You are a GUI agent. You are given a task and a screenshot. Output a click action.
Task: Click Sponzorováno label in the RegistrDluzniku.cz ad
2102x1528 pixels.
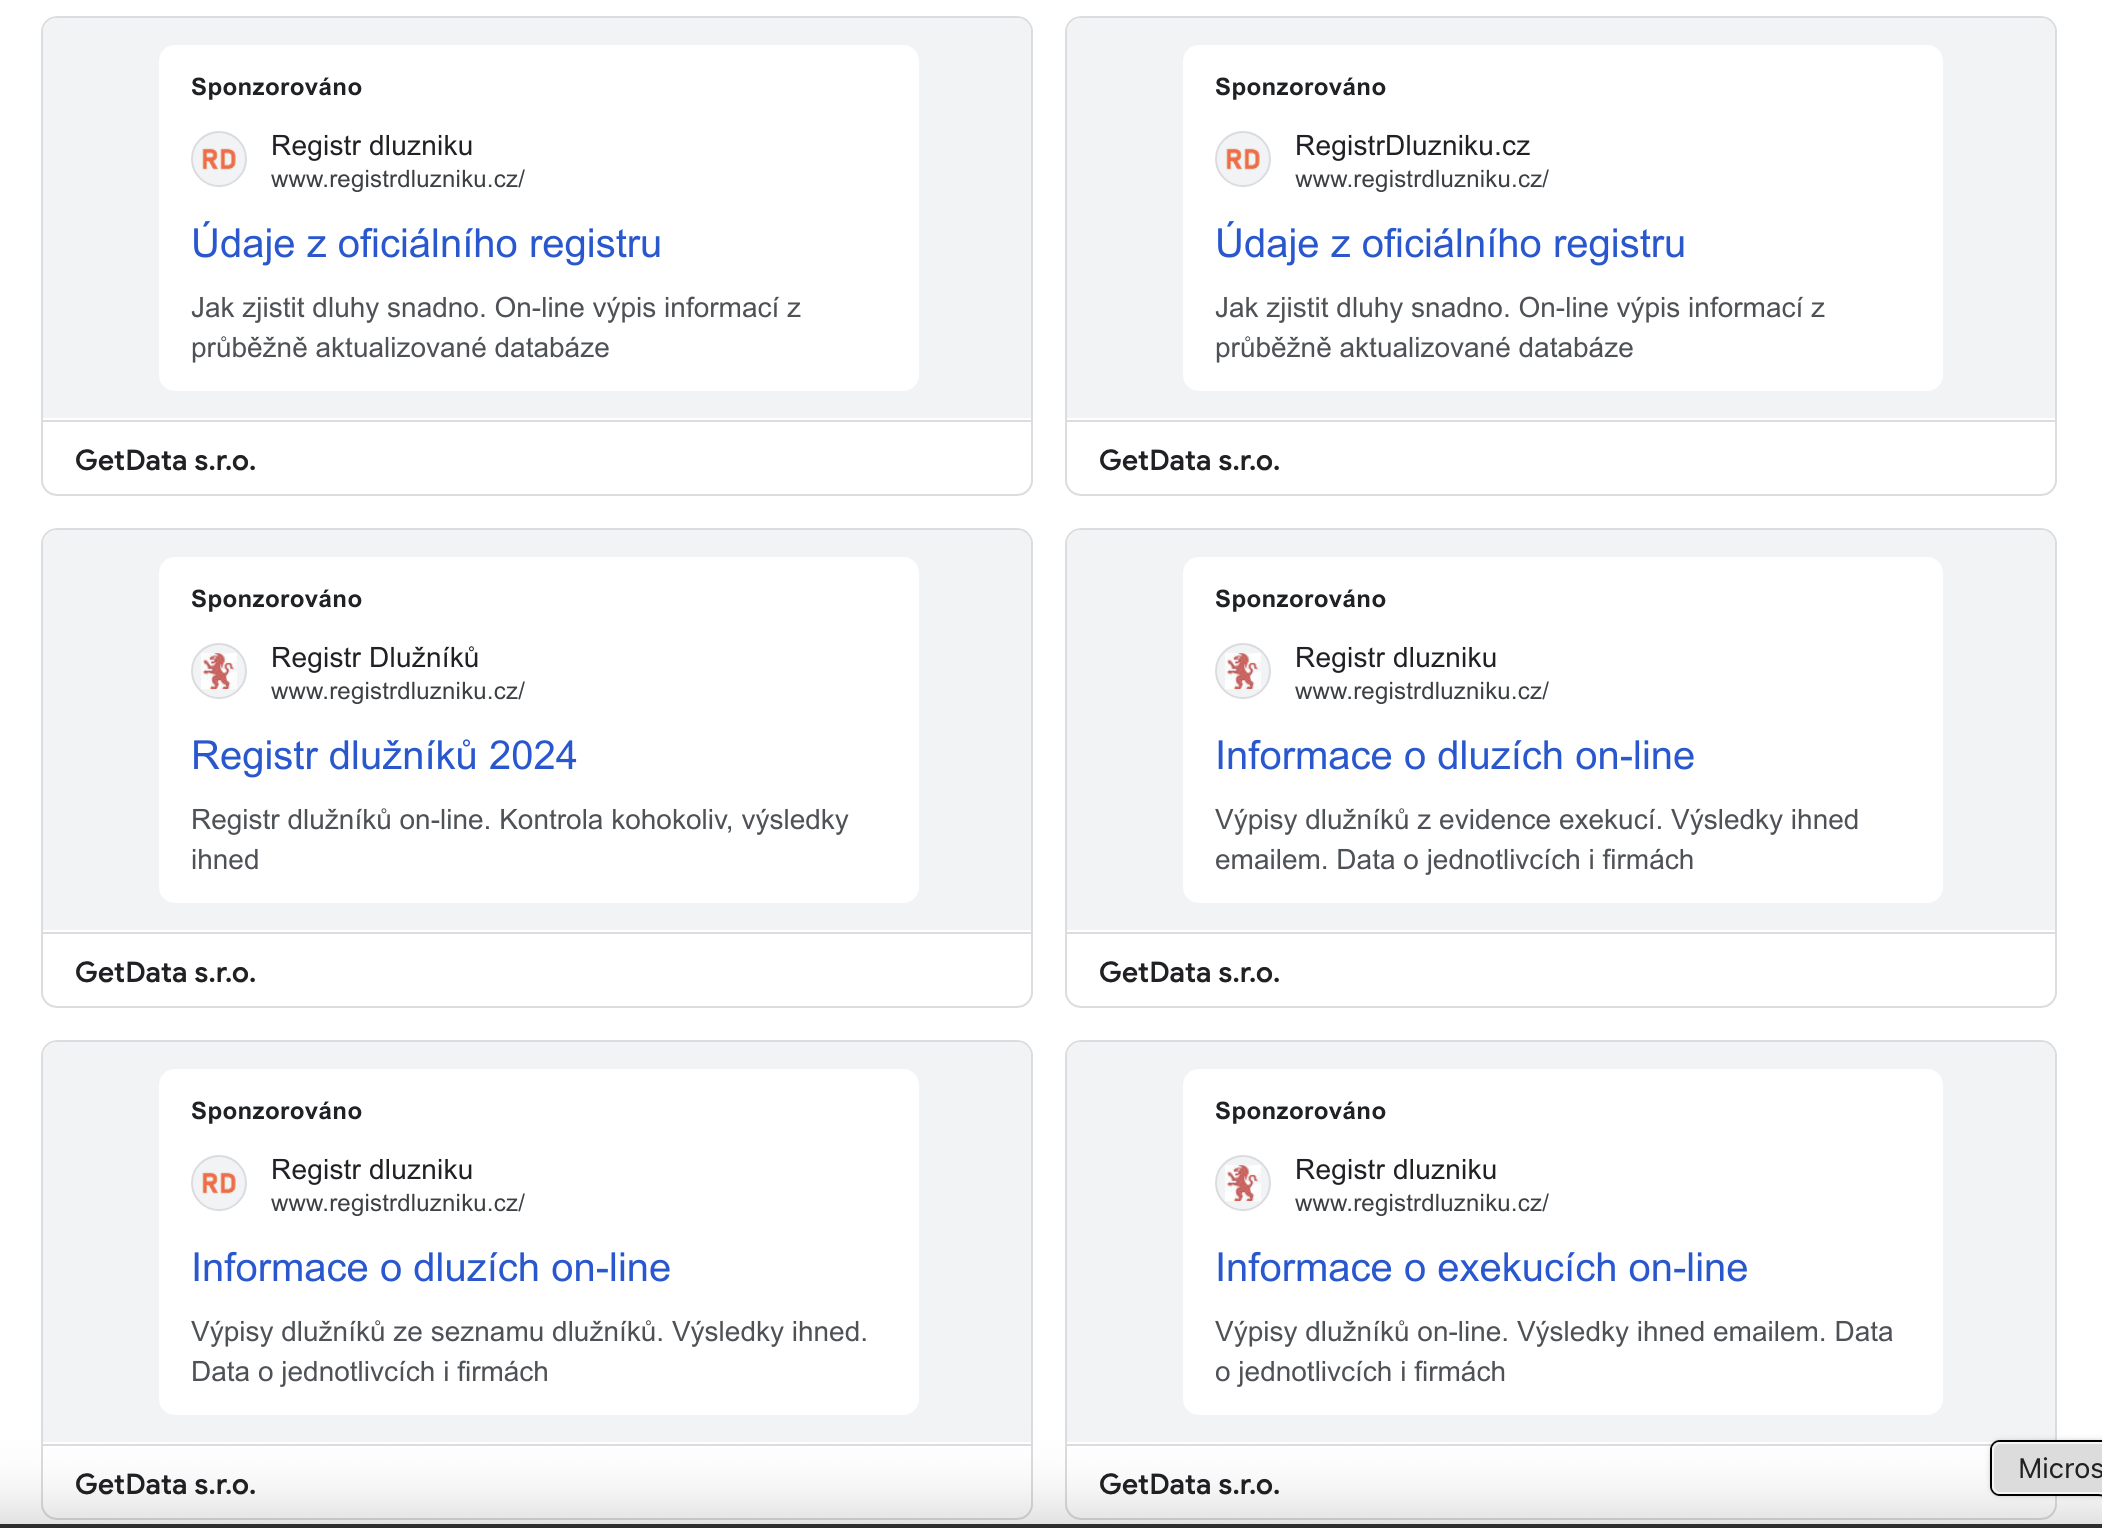pos(1300,87)
